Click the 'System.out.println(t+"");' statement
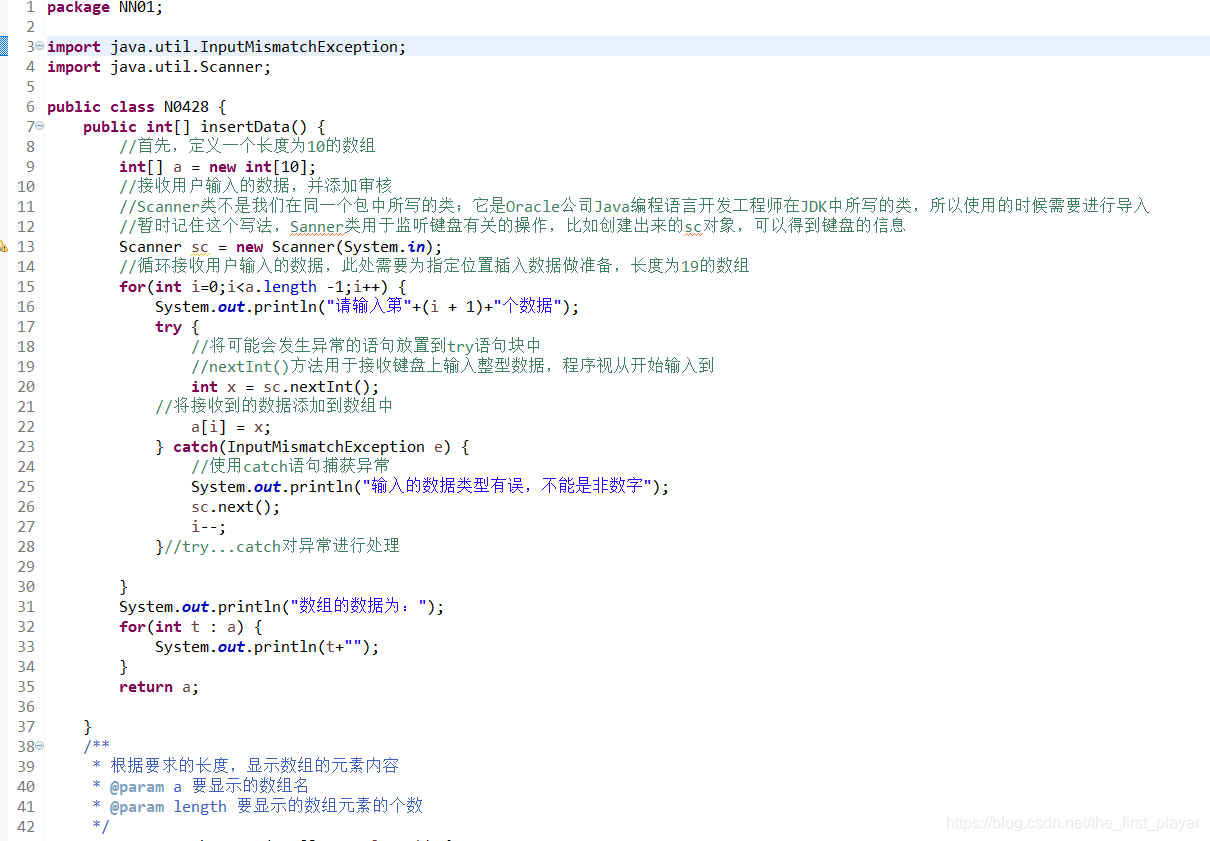Screen dimensions: 1210x841 click(267, 647)
